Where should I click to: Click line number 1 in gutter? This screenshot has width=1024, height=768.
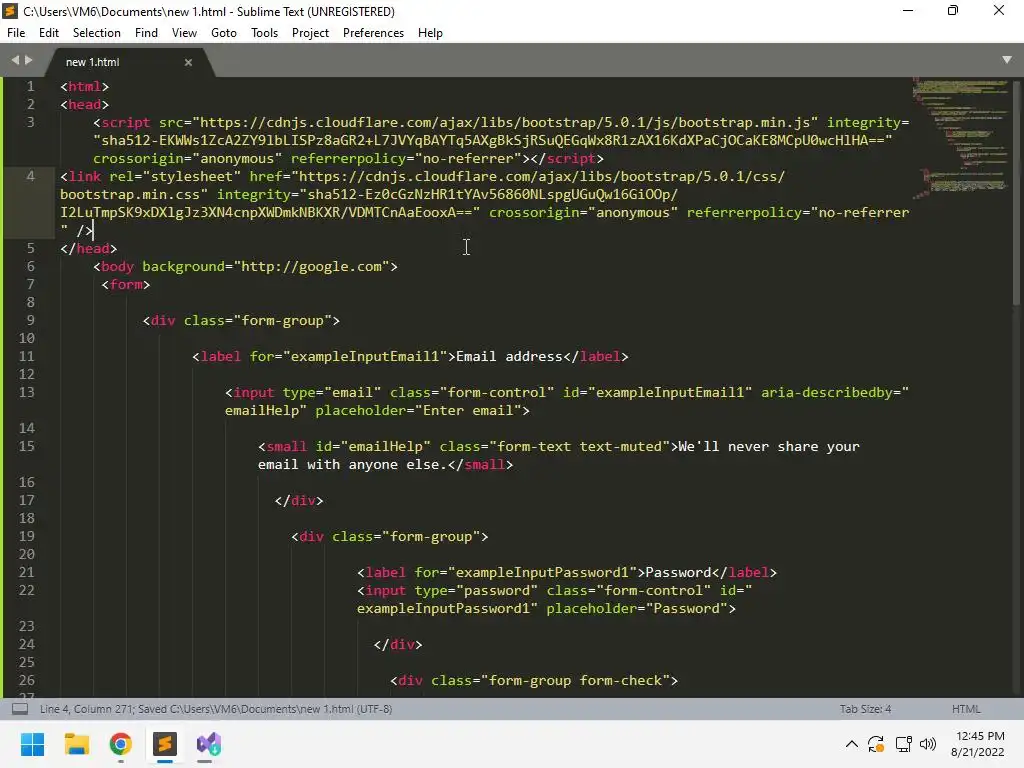30,86
